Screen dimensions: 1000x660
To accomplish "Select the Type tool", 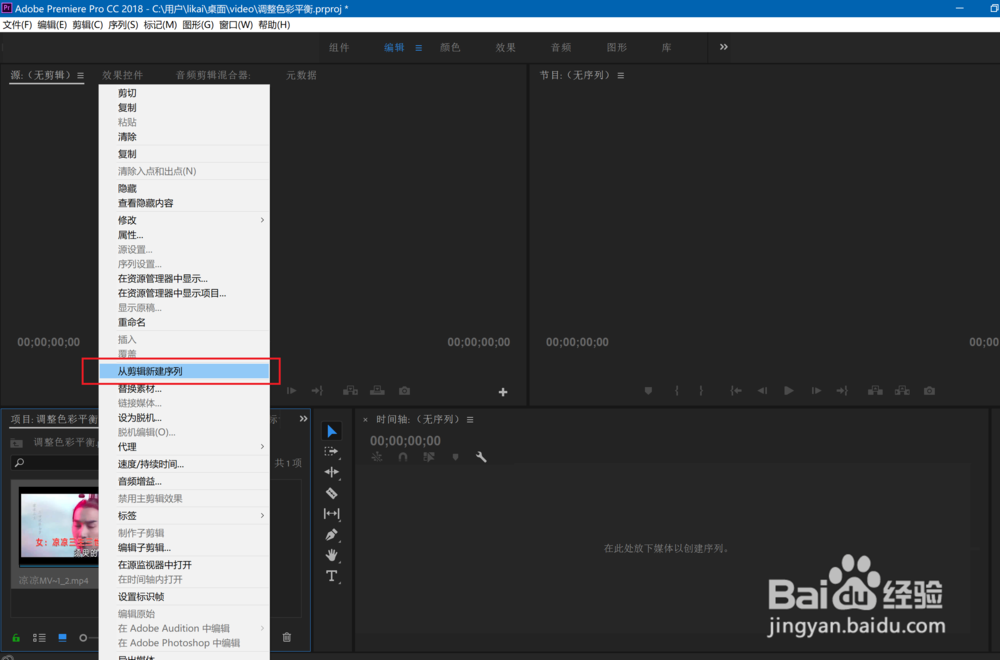I will tap(331, 575).
